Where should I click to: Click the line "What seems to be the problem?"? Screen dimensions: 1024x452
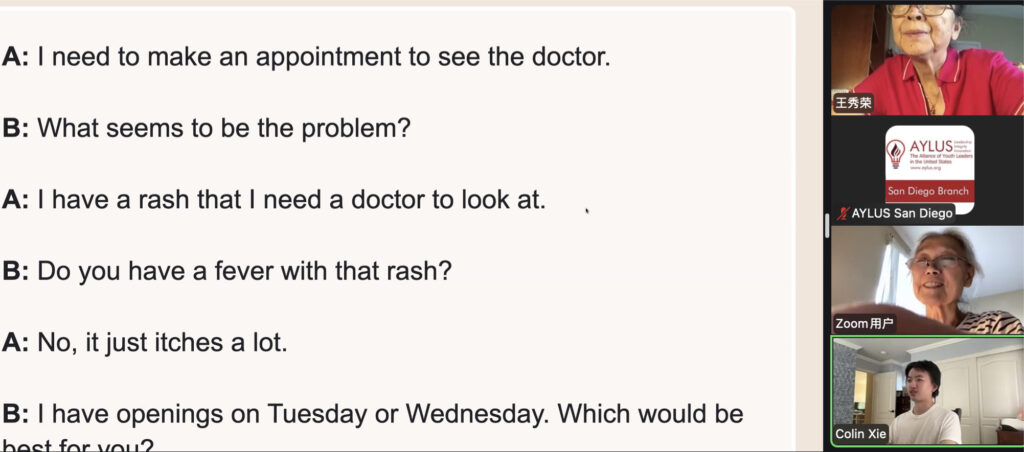tap(206, 128)
